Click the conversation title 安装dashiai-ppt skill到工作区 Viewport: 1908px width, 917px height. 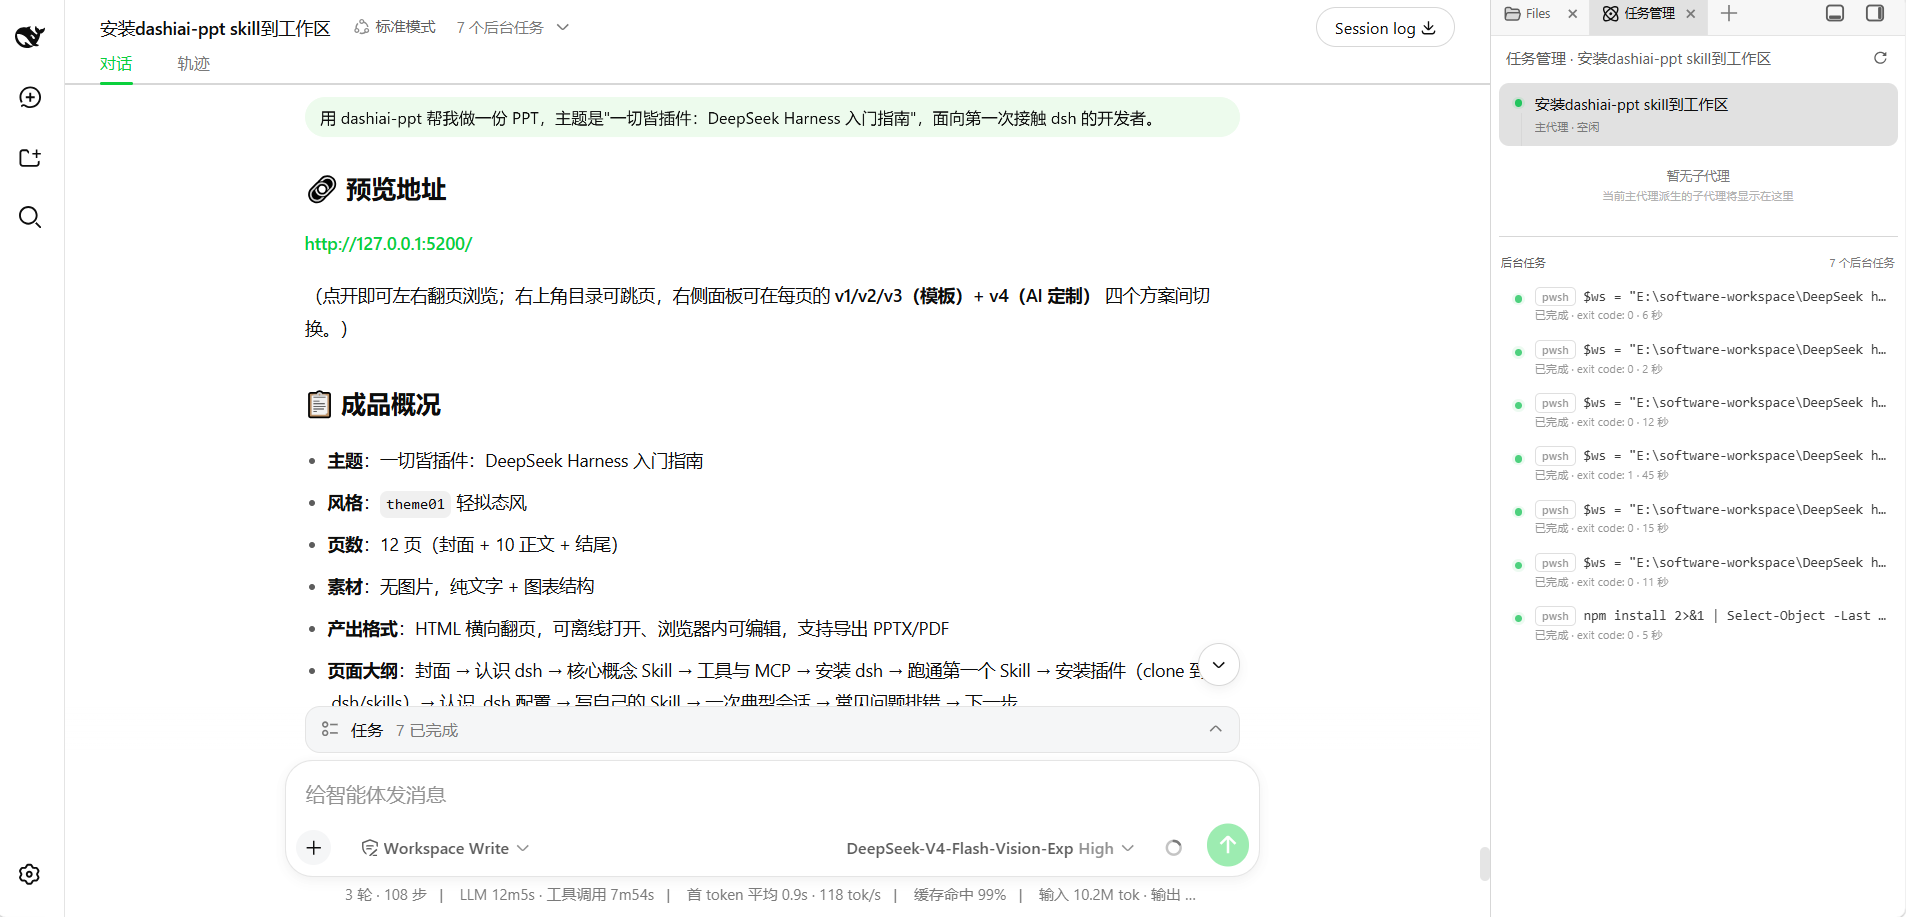click(215, 28)
